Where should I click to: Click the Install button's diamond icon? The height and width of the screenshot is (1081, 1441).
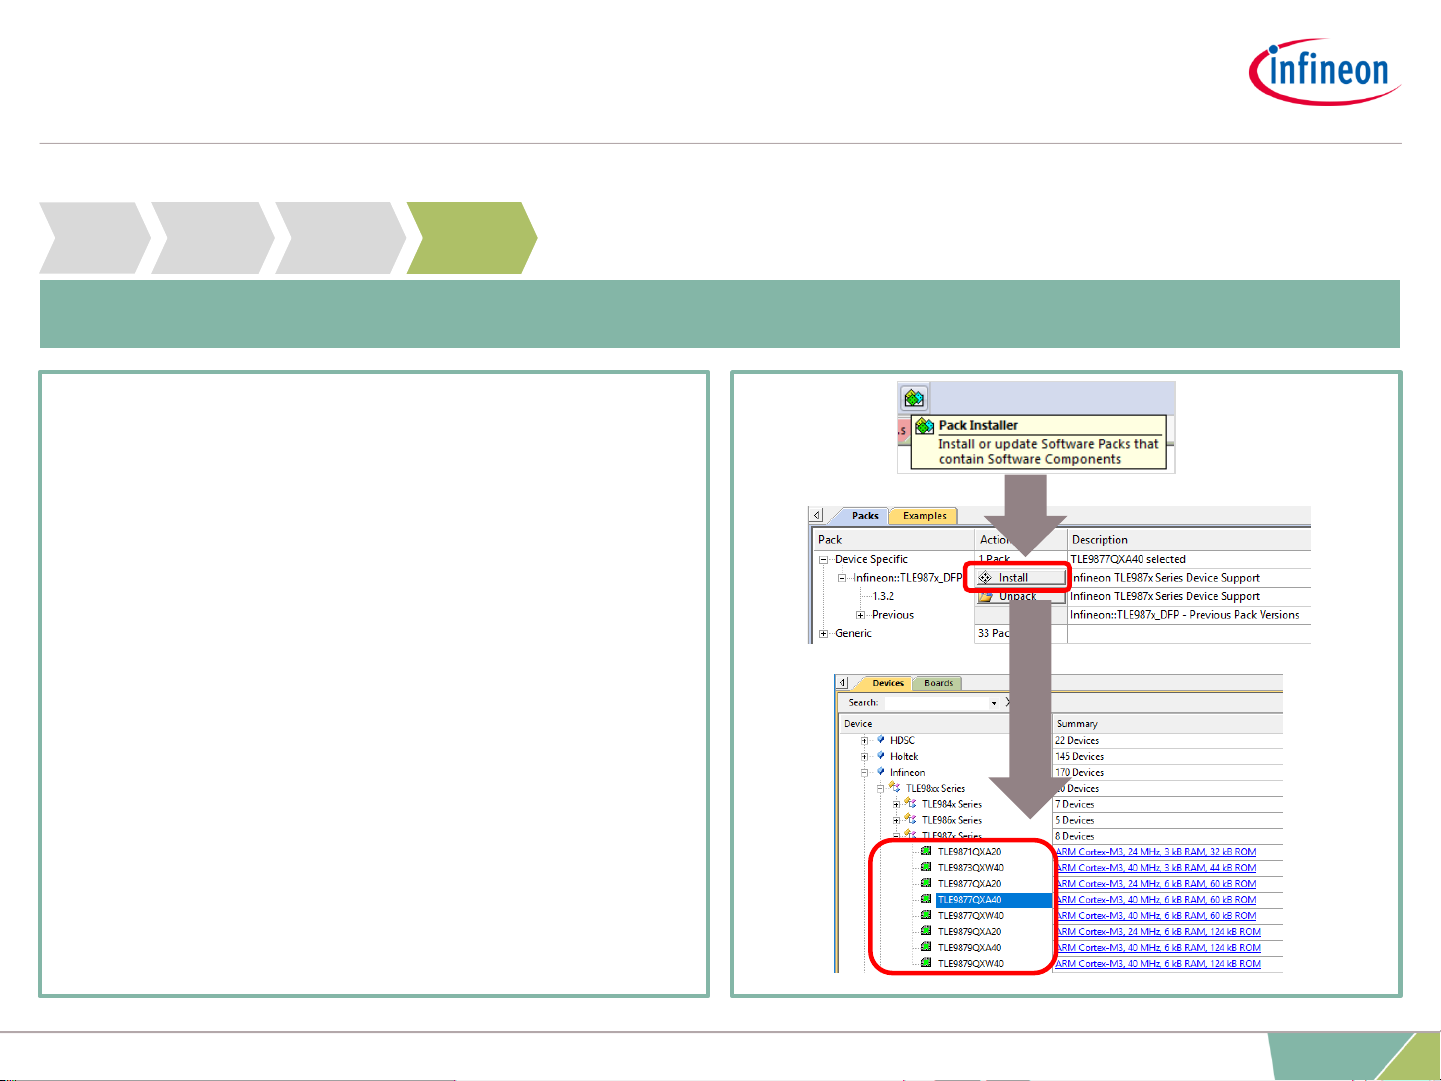pos(985,578)
